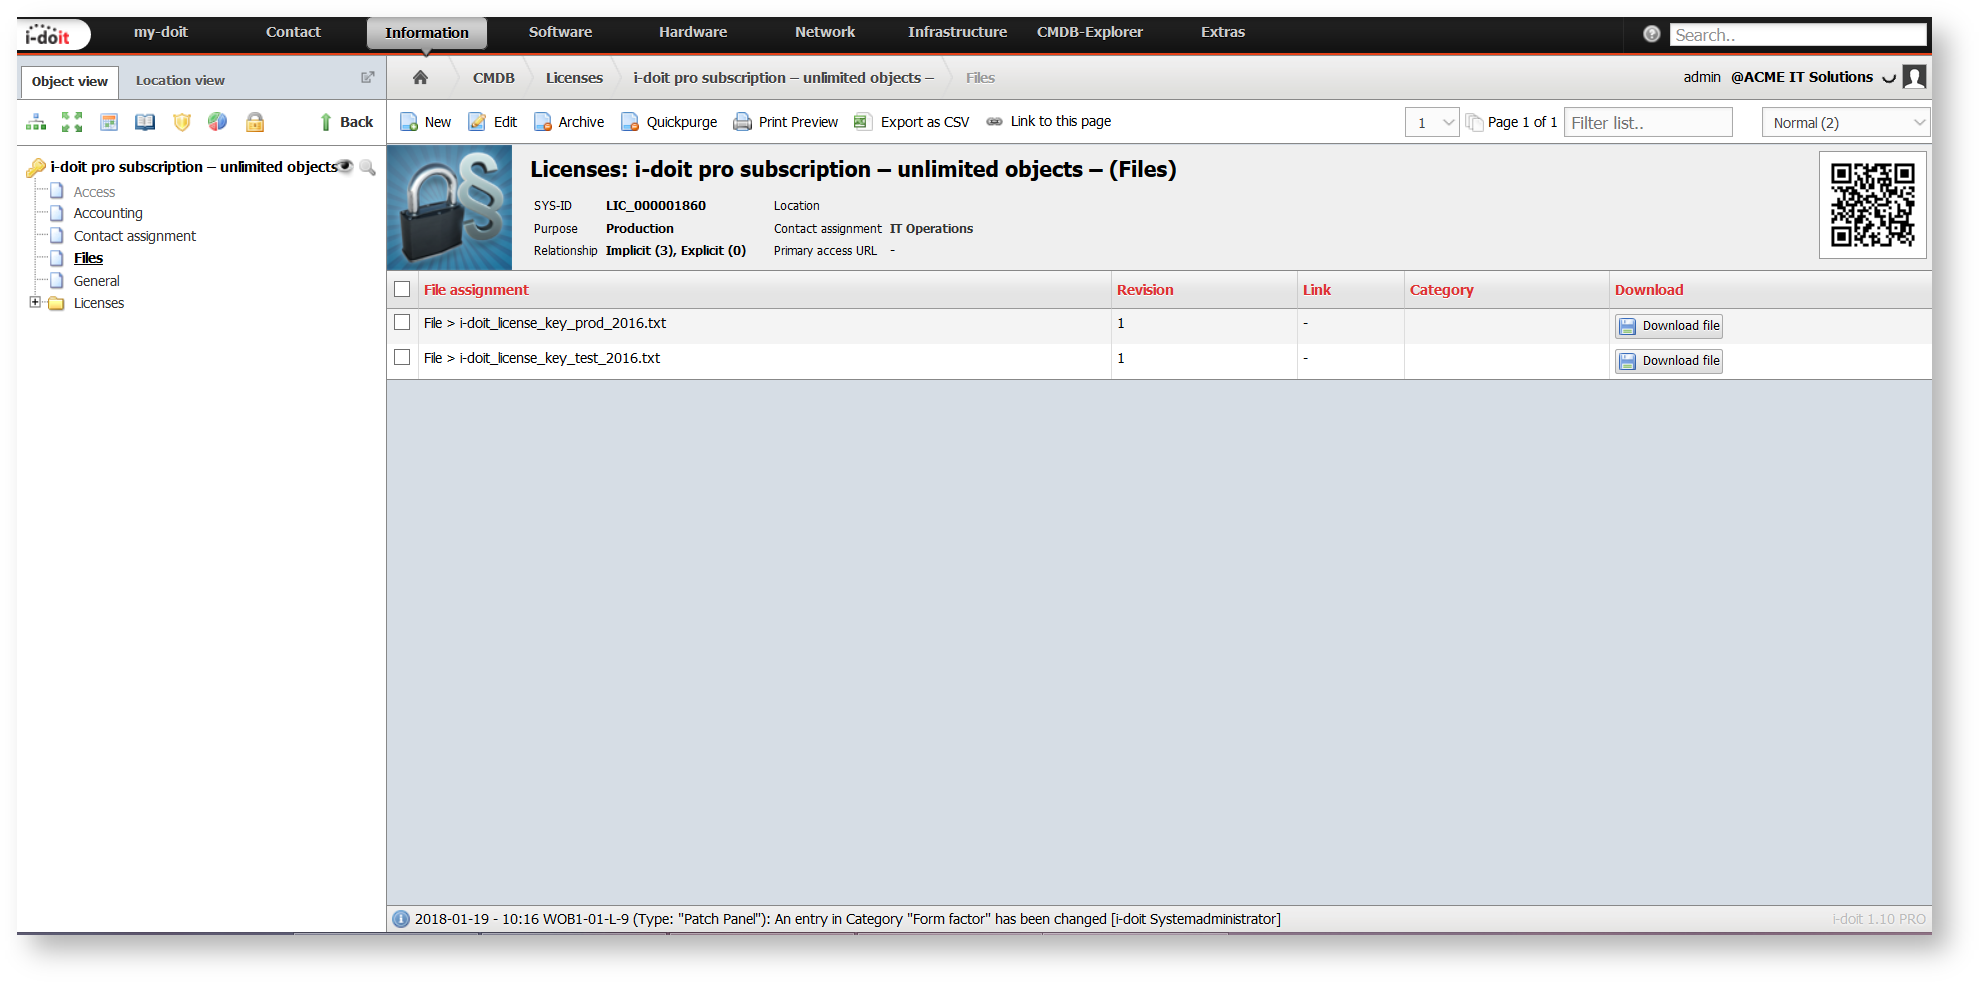
Task: Open Accounting category in the tree
Action: coord(108,213)
